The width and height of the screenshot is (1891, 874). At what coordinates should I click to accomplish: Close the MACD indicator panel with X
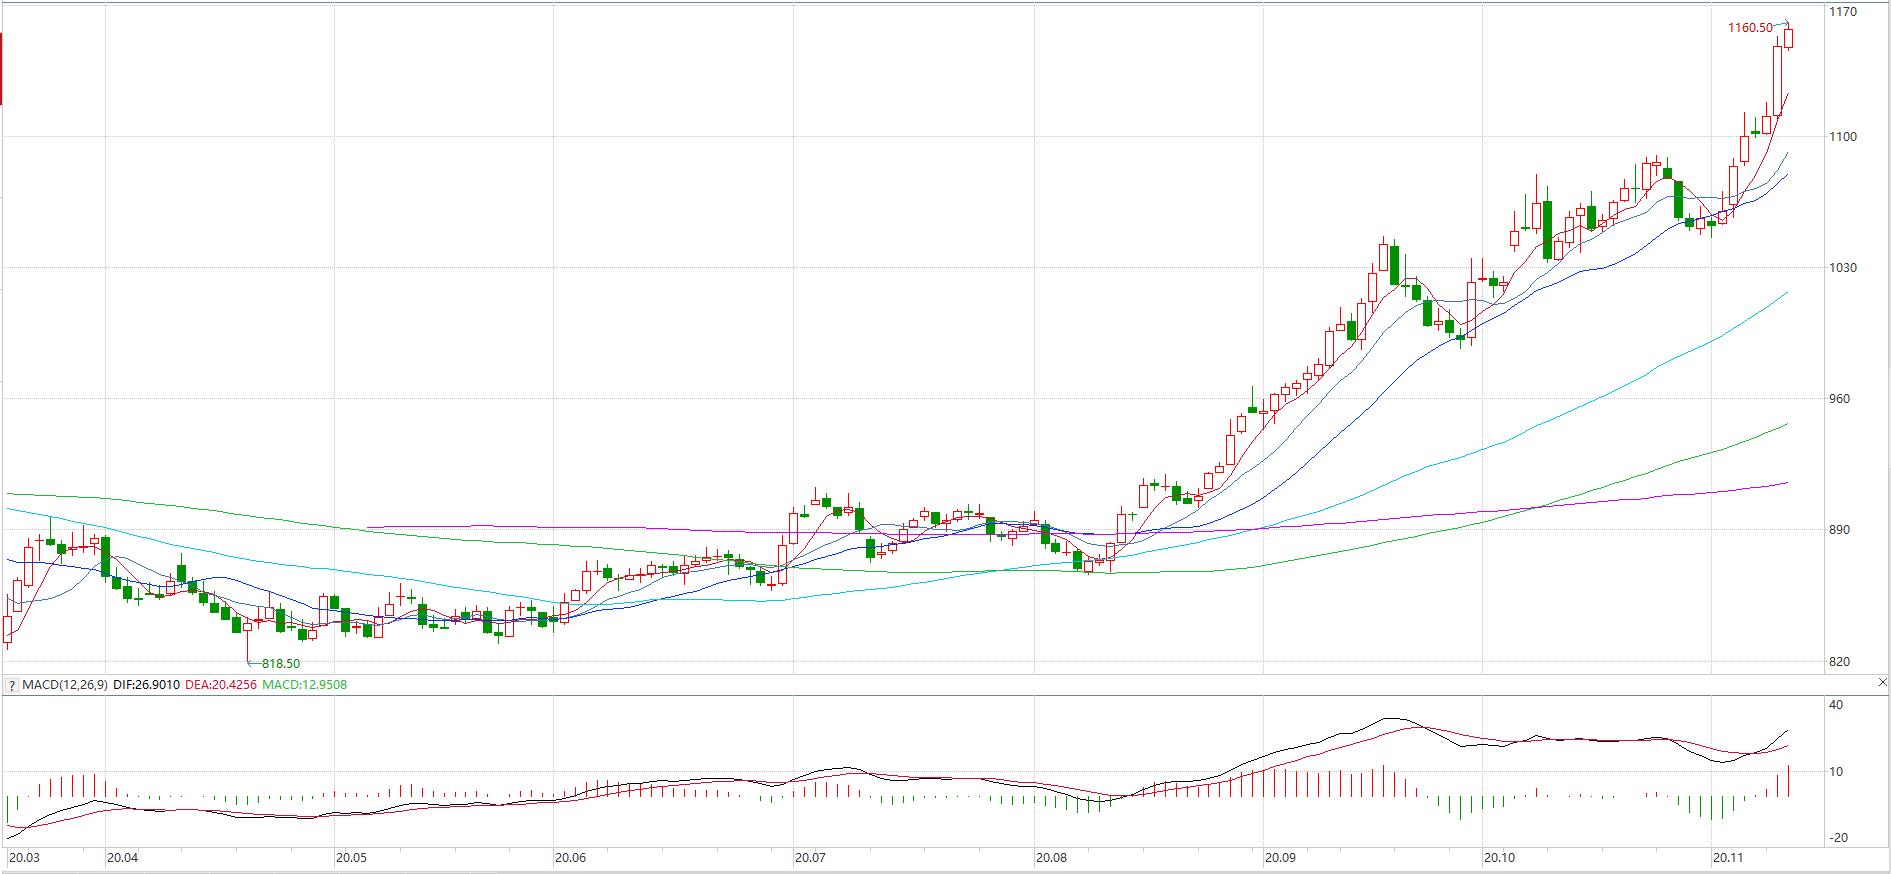click(1883, 682)
